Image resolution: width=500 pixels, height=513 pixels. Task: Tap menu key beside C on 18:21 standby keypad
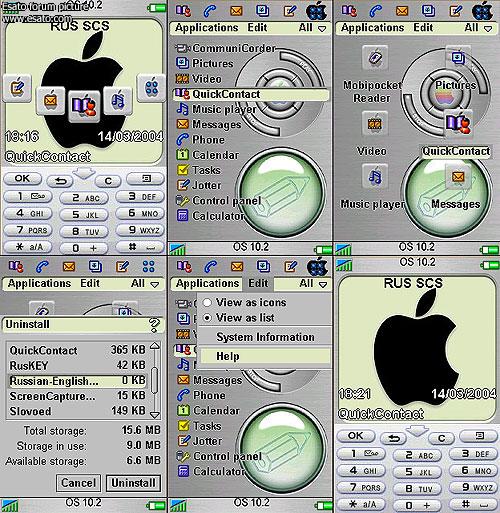point(479,435)
